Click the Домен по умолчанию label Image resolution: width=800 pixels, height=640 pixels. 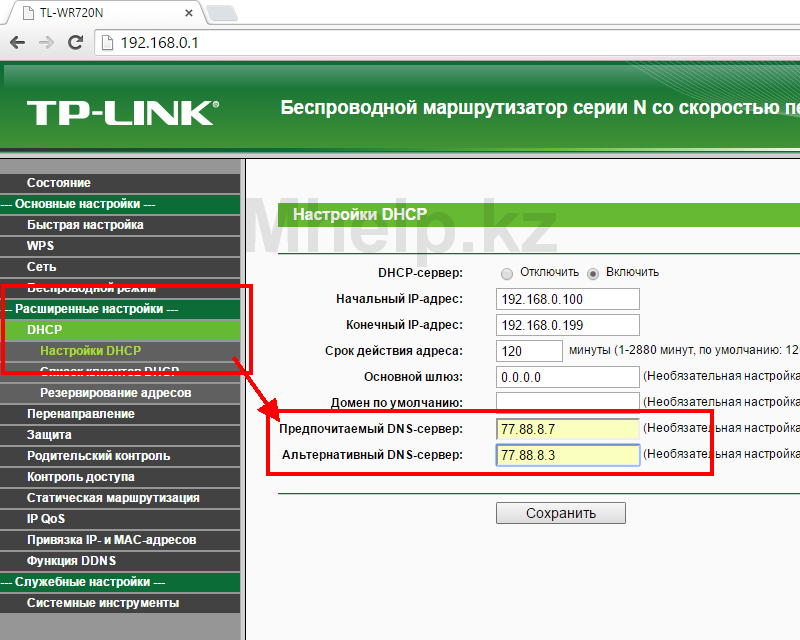396,403
